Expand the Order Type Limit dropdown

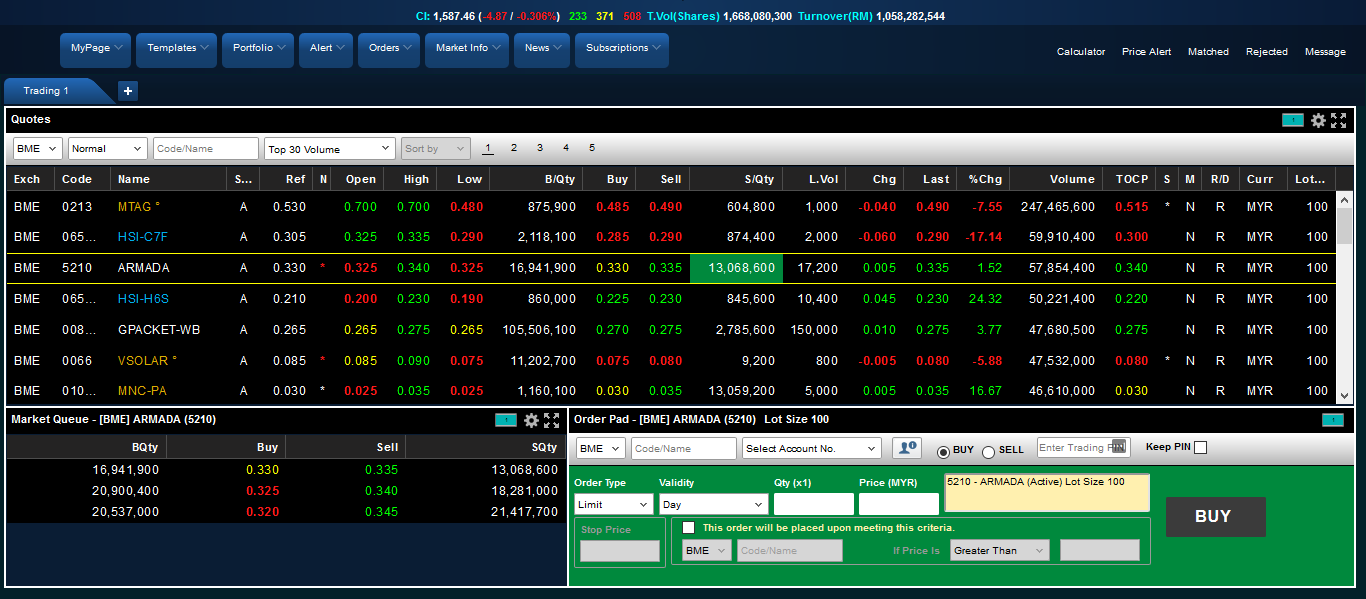(x=613, y=505)
